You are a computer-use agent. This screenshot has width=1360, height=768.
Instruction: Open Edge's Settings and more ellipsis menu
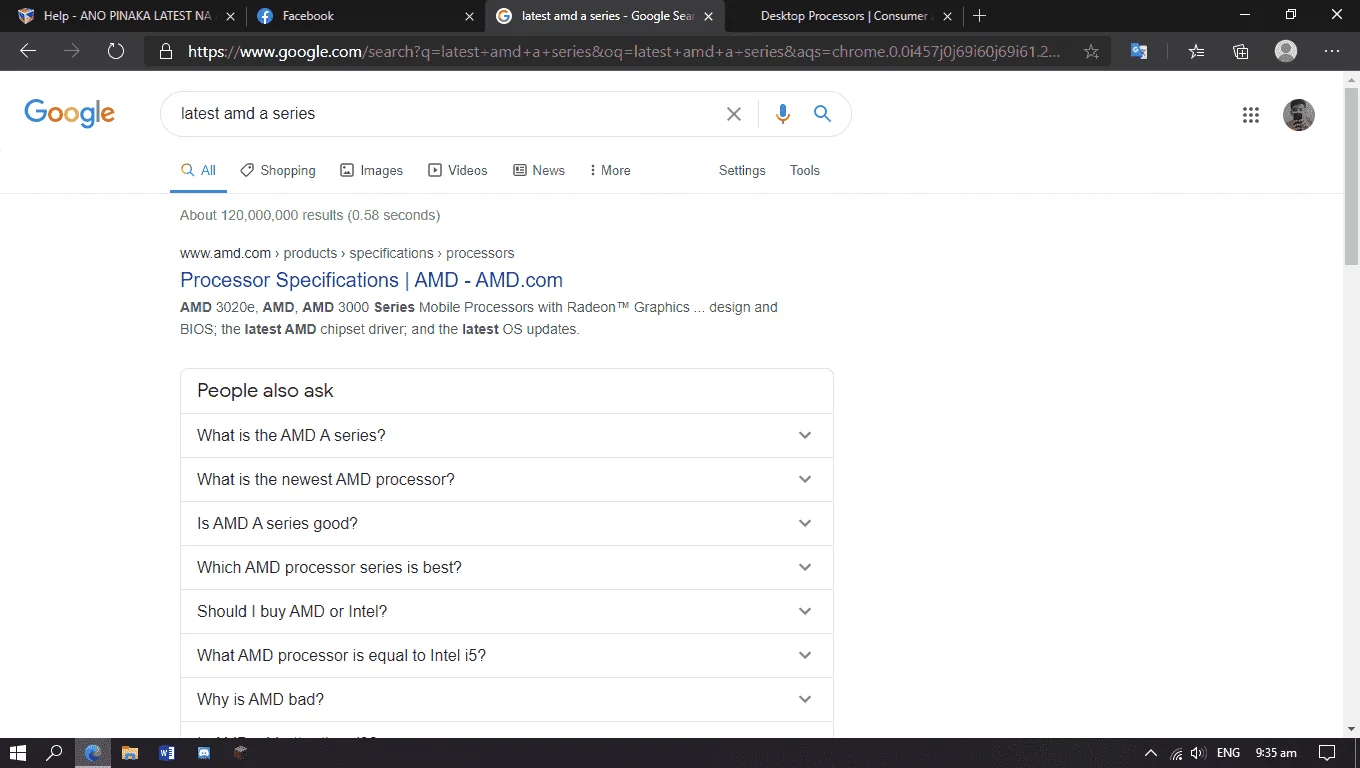click(x=1332, y=52)
